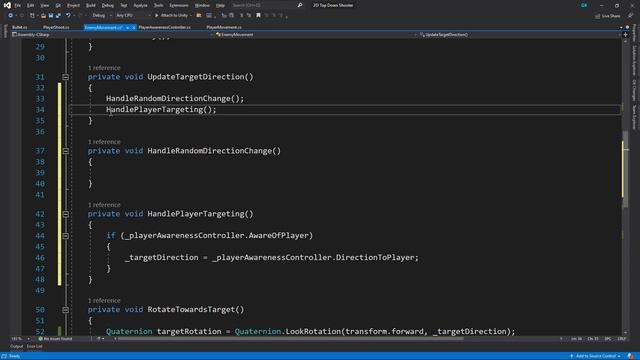Open the Error List panel tab
The image size is (640, 360).
pyautogui.click(x=34, y=347)
